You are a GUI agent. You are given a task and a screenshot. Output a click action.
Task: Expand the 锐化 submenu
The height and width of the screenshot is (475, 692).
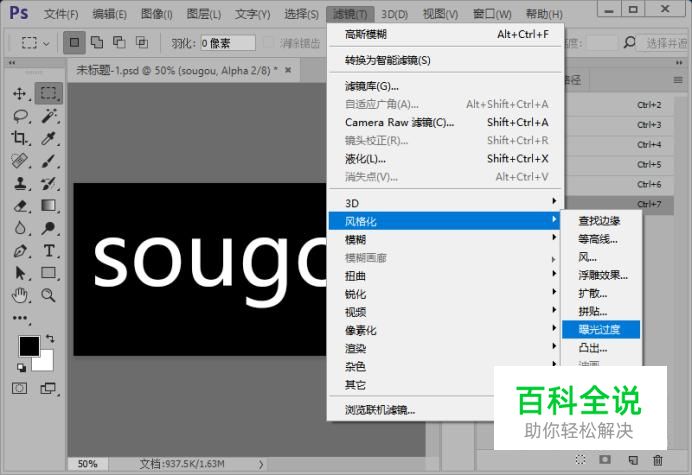(445, 294)
